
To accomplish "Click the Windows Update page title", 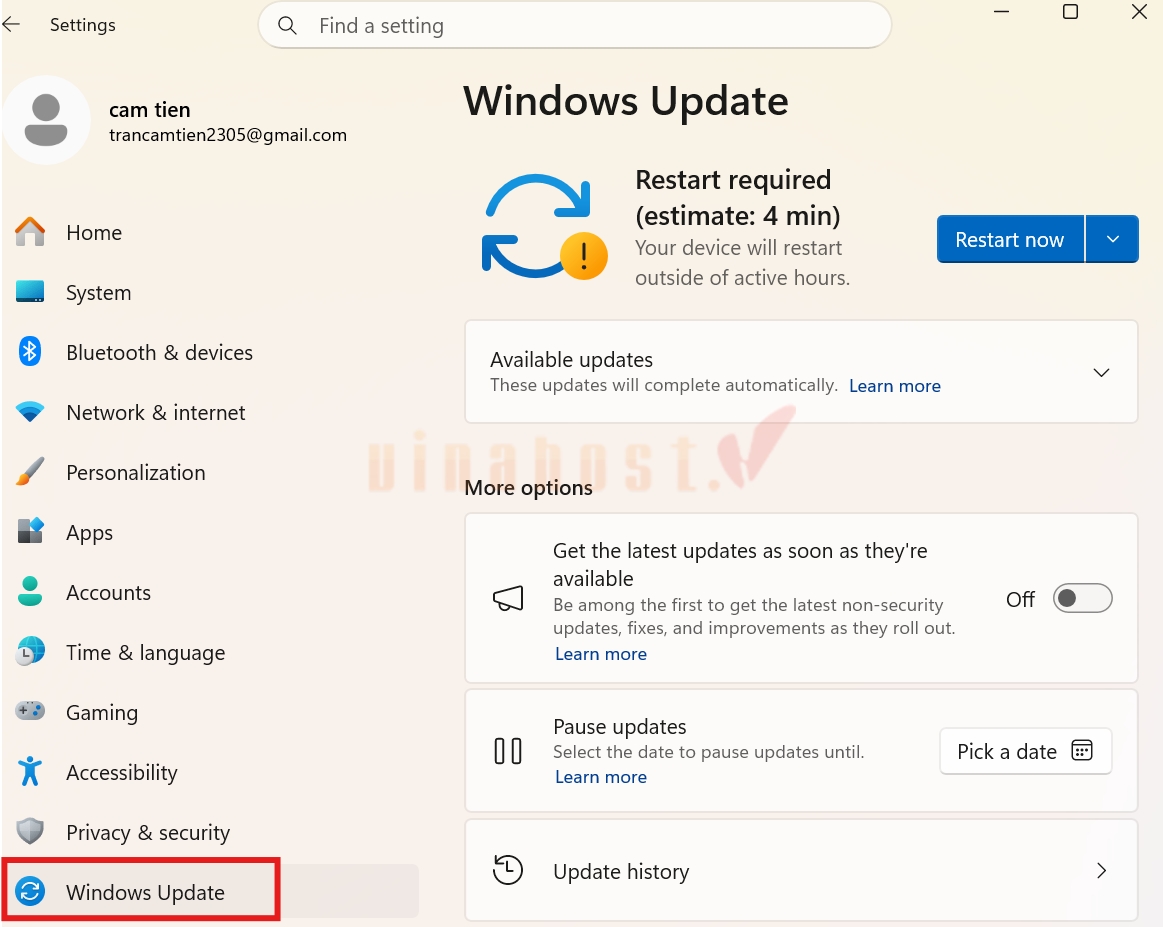I will click(625, 101).
